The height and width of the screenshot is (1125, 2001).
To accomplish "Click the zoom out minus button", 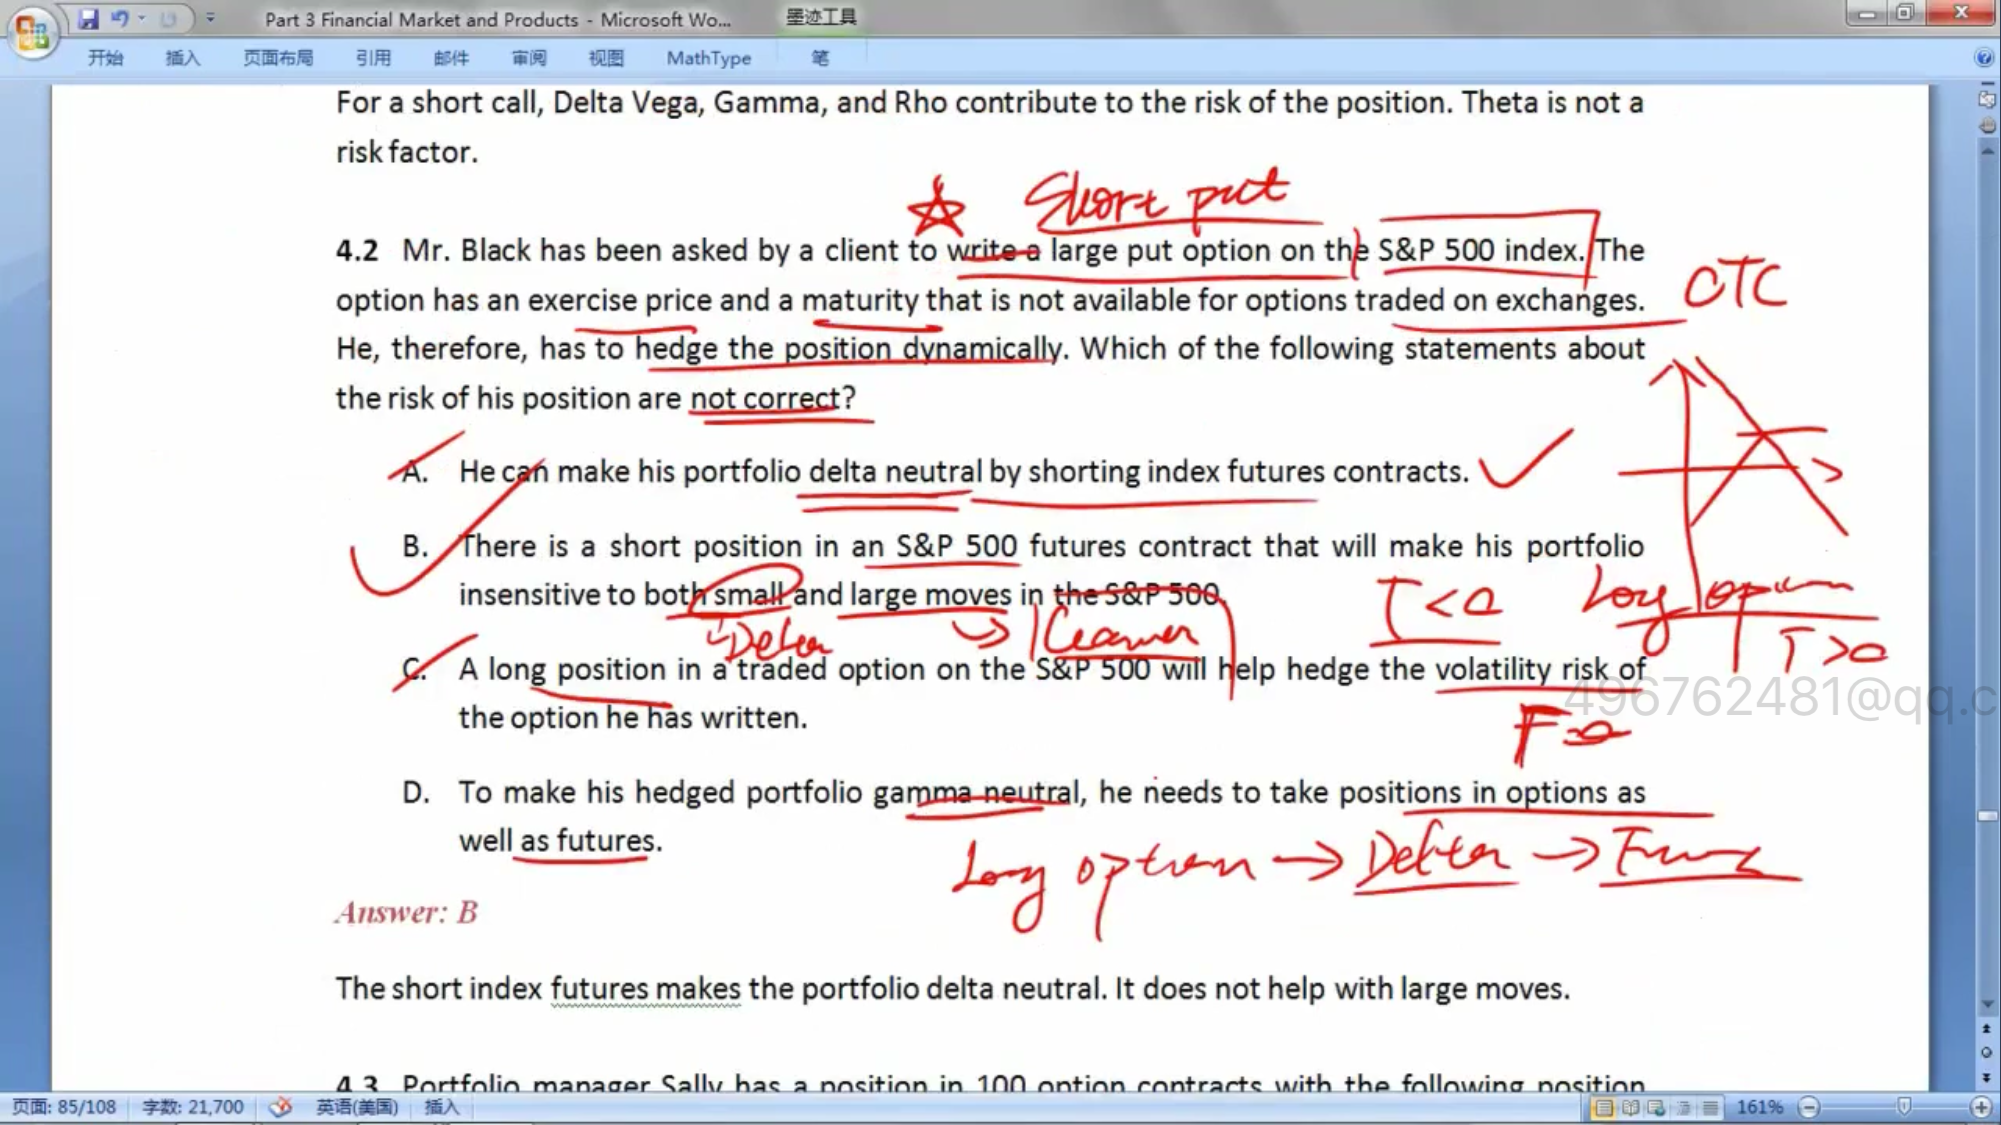I will (x=1808, y=1107).
